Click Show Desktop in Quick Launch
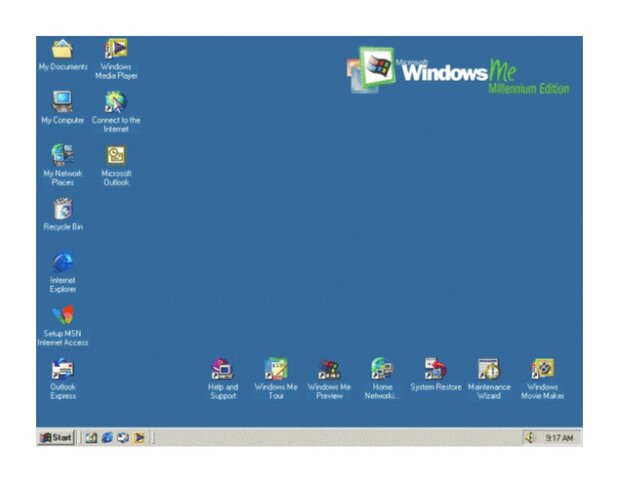618x480 pixels. [x=91, y=438]
